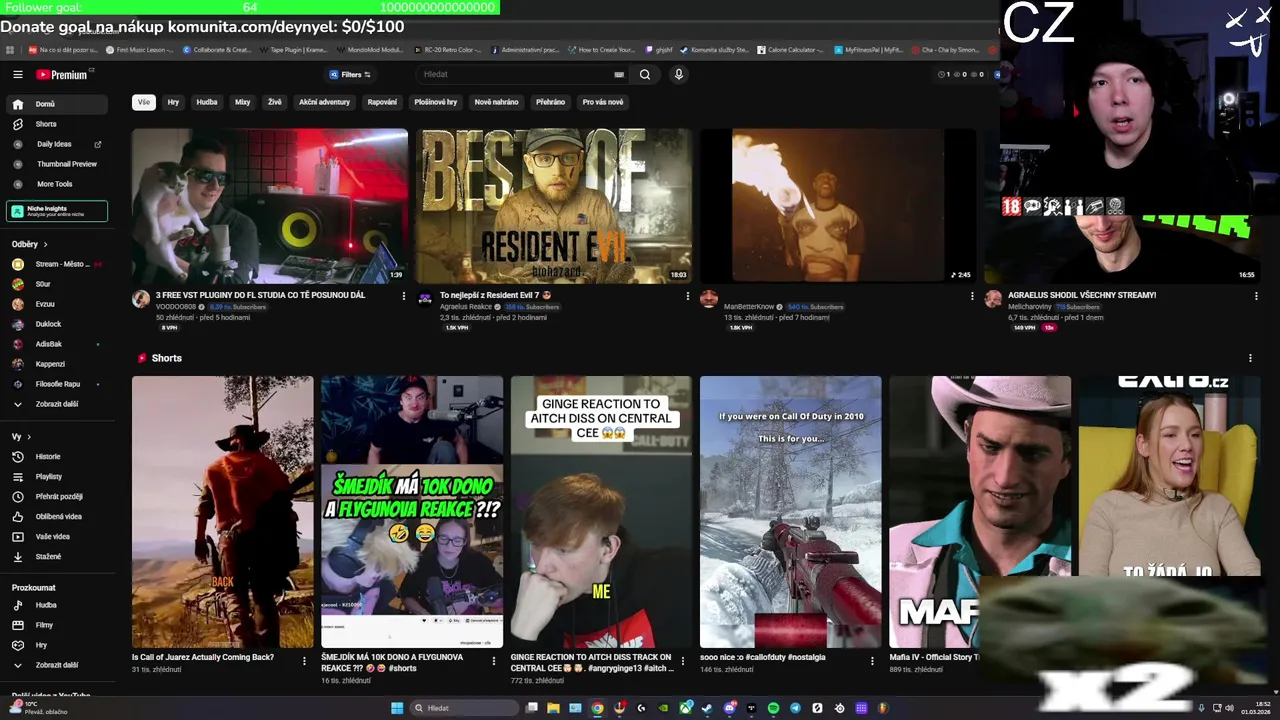The image size is (1280, 720).
Task: Open Hry under Prozkoumat
Action: click(x=57, y=645)
